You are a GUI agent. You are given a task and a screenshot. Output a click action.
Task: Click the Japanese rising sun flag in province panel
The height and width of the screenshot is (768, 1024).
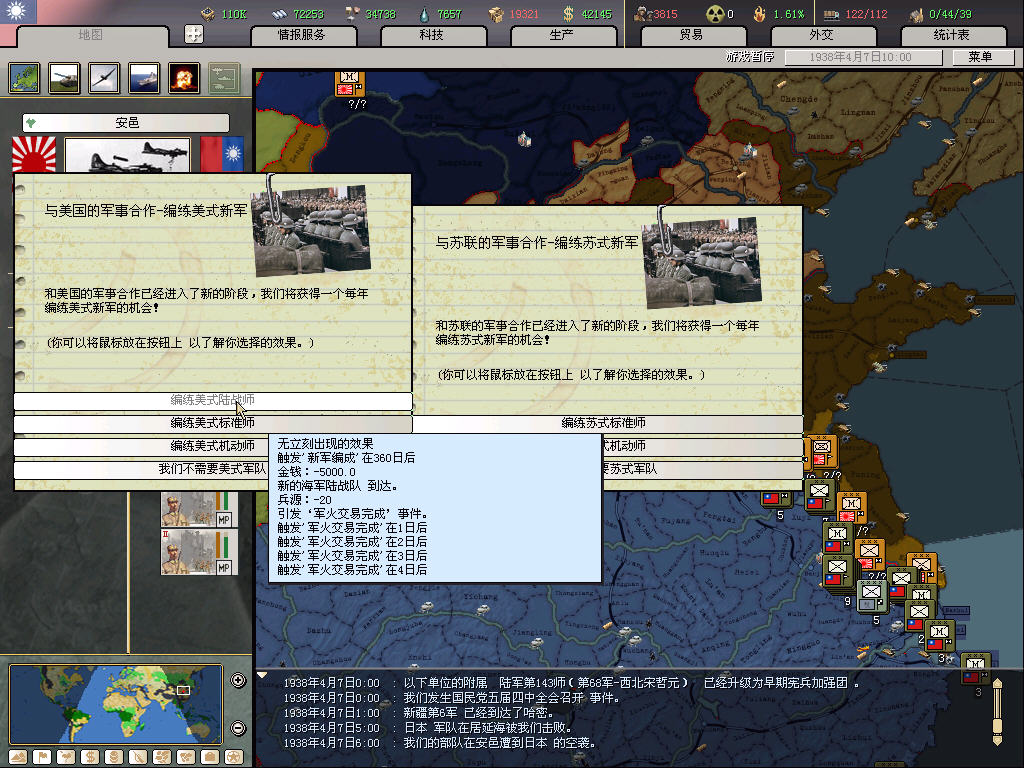pos(34,154)
